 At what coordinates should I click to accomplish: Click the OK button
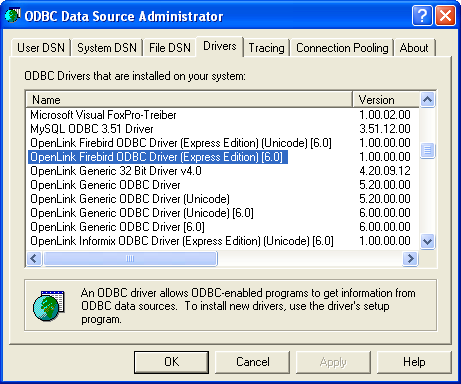point(171,362)
